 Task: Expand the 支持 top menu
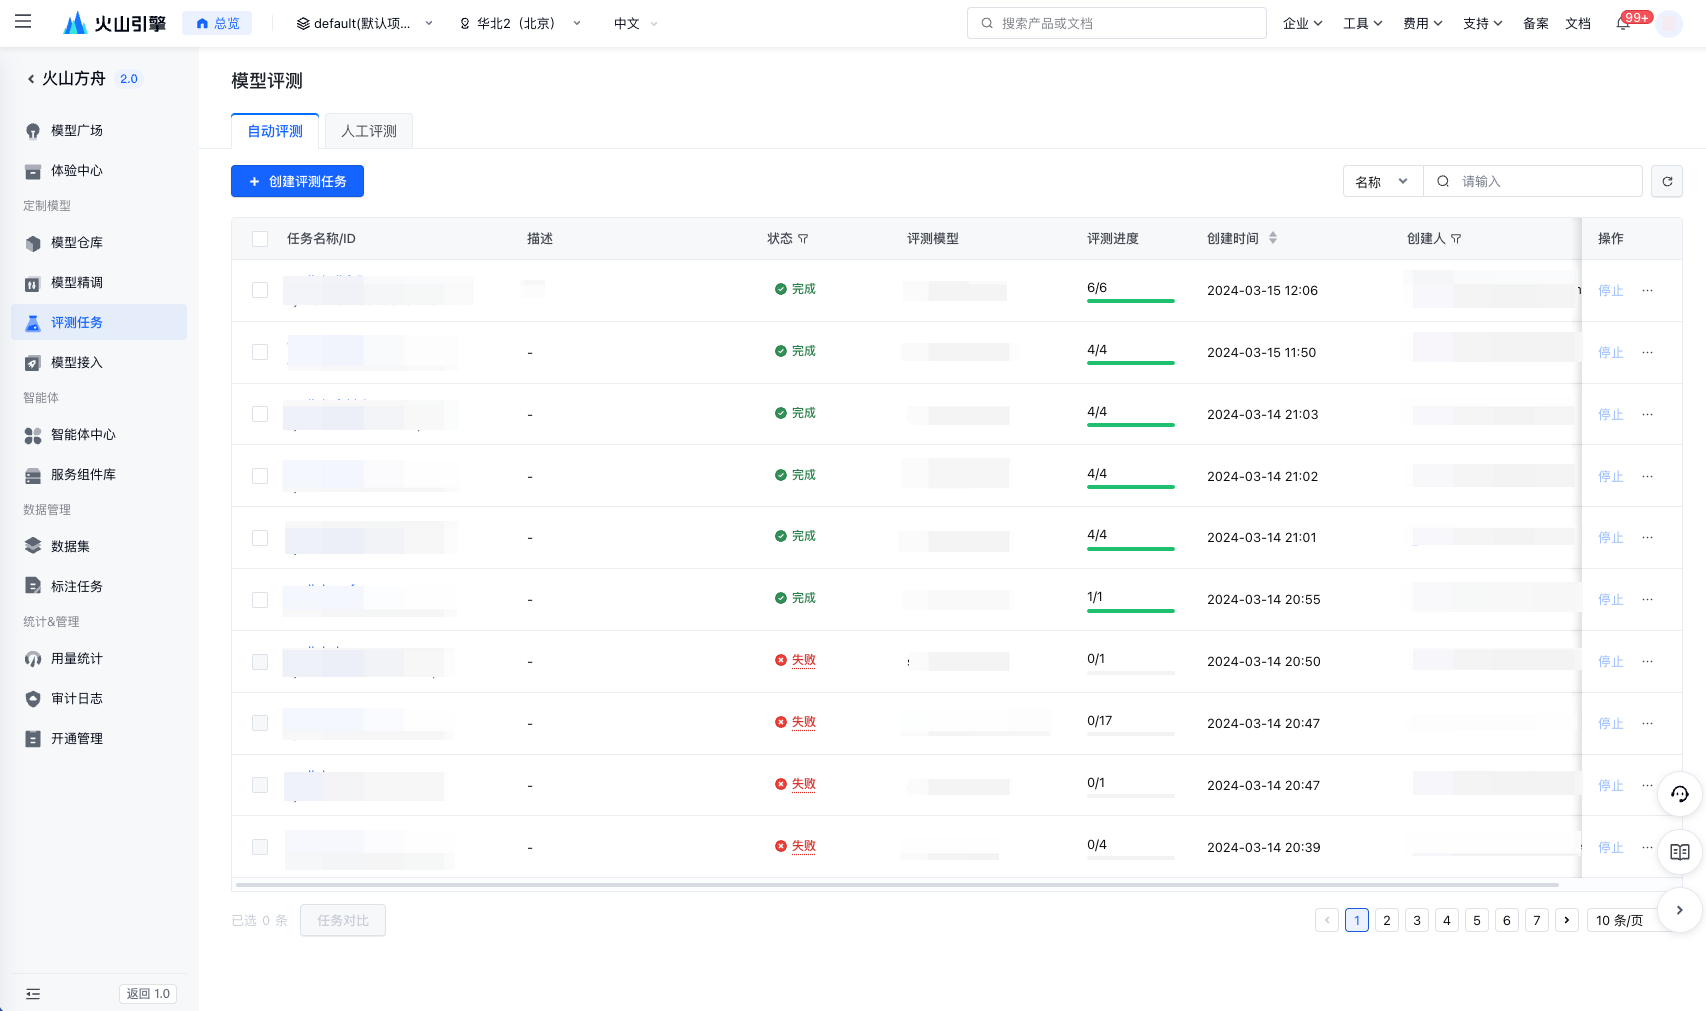(1483, 23)
